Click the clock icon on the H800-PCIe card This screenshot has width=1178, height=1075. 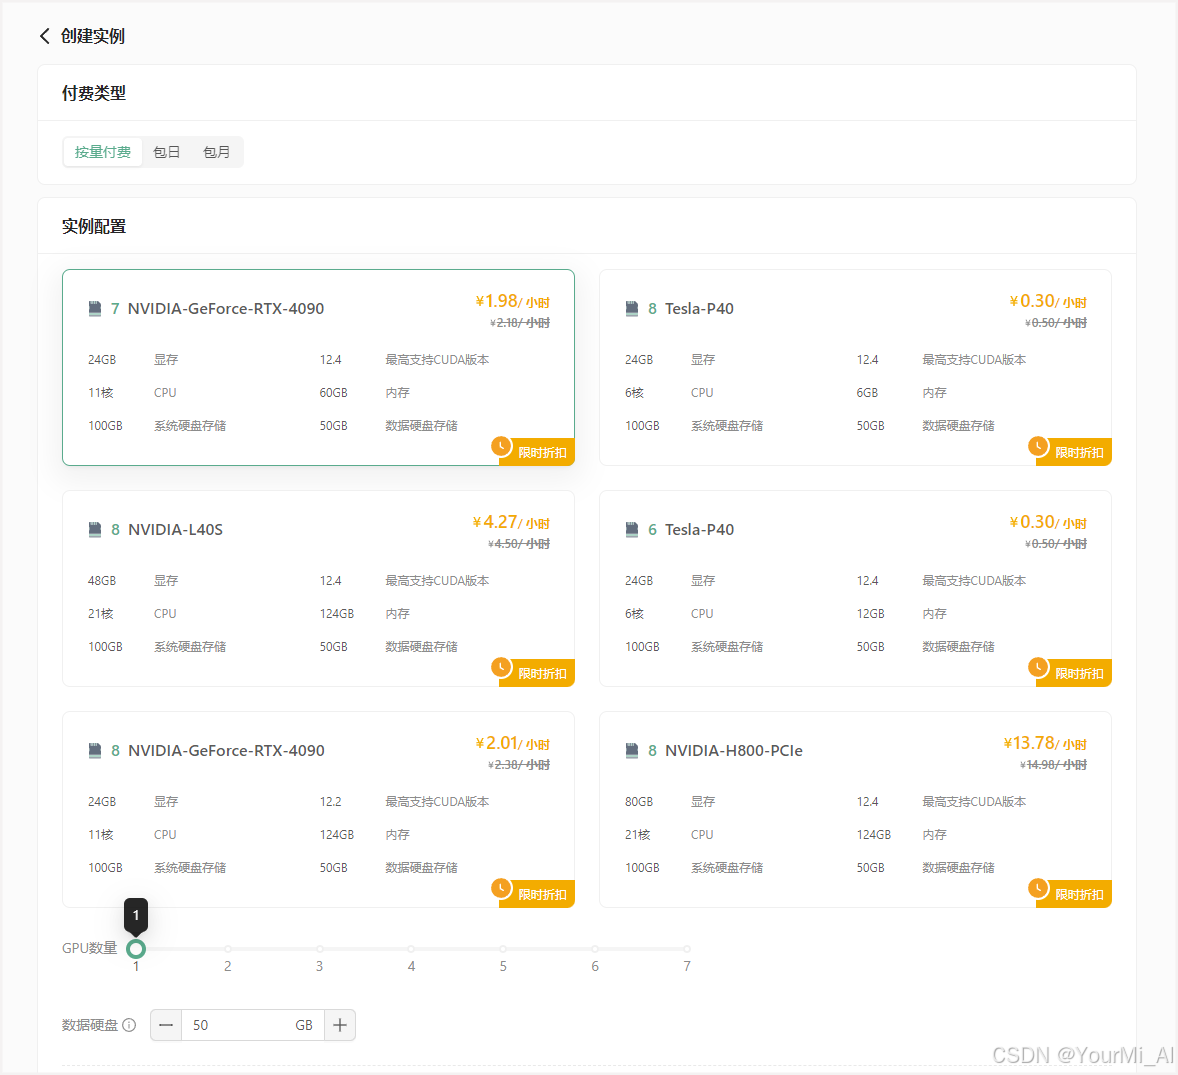(1039, 887)
